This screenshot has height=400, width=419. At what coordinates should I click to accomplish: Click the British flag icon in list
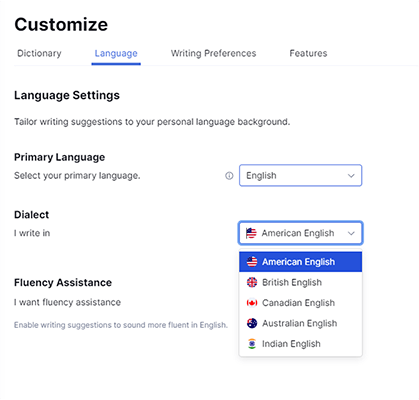pyautogui.click(x=252, y=282)
